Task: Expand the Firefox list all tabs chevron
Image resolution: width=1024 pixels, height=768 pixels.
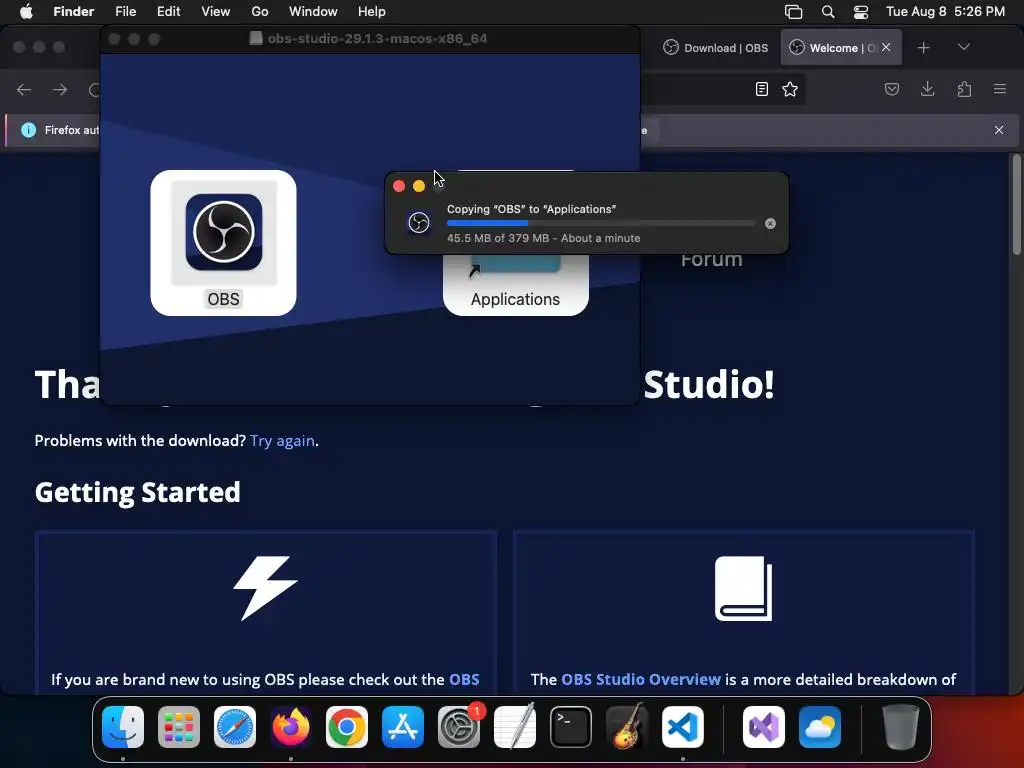Action: 963,47
